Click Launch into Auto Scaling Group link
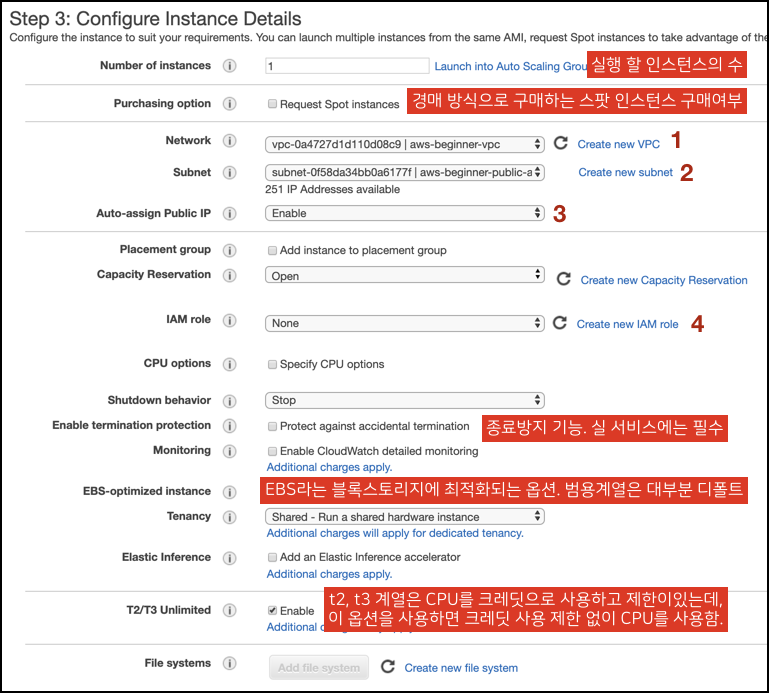 pos(511,66)
